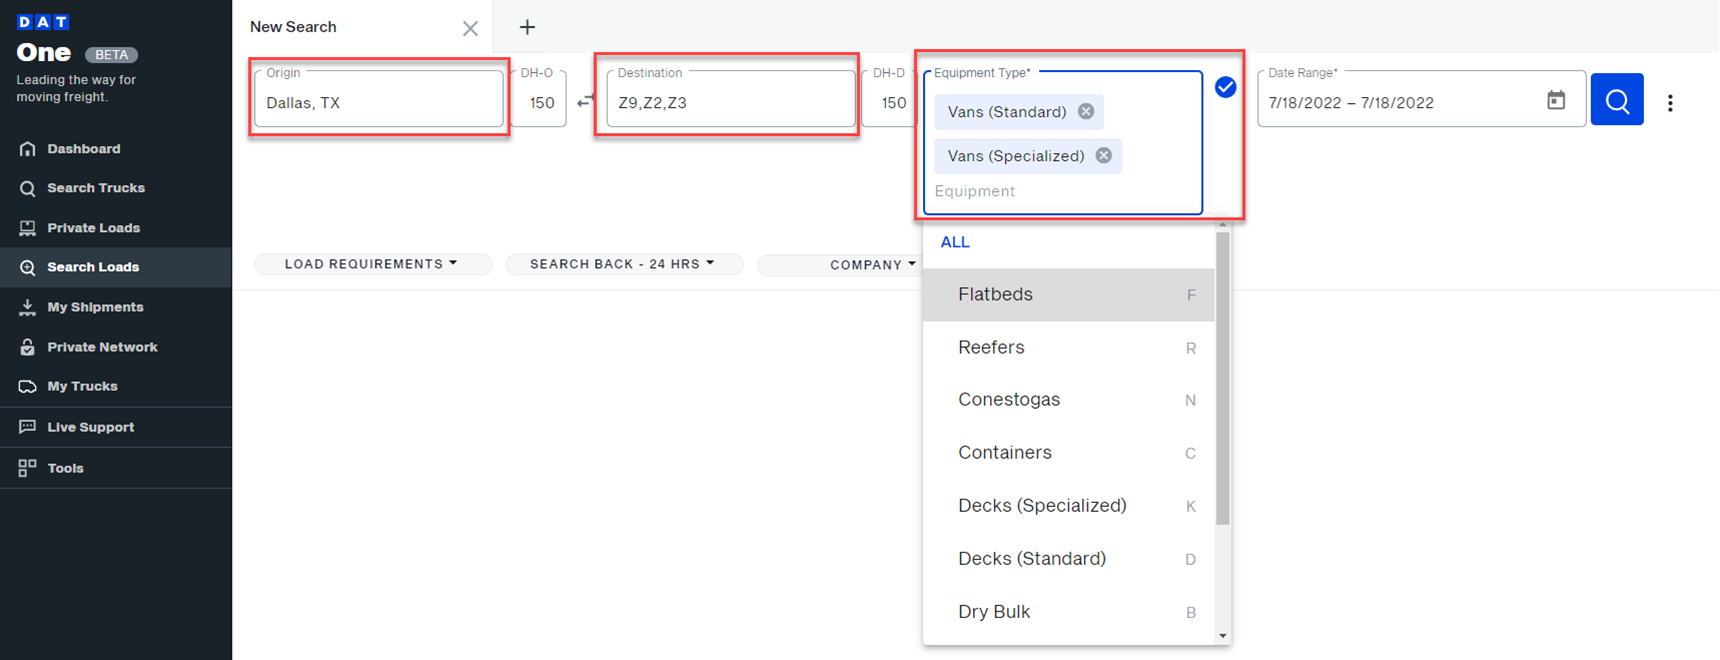The height and width of the screenshot is (660, 1720).
Task: Select Decks (Specialized) option
Action: coord(1068,506)
